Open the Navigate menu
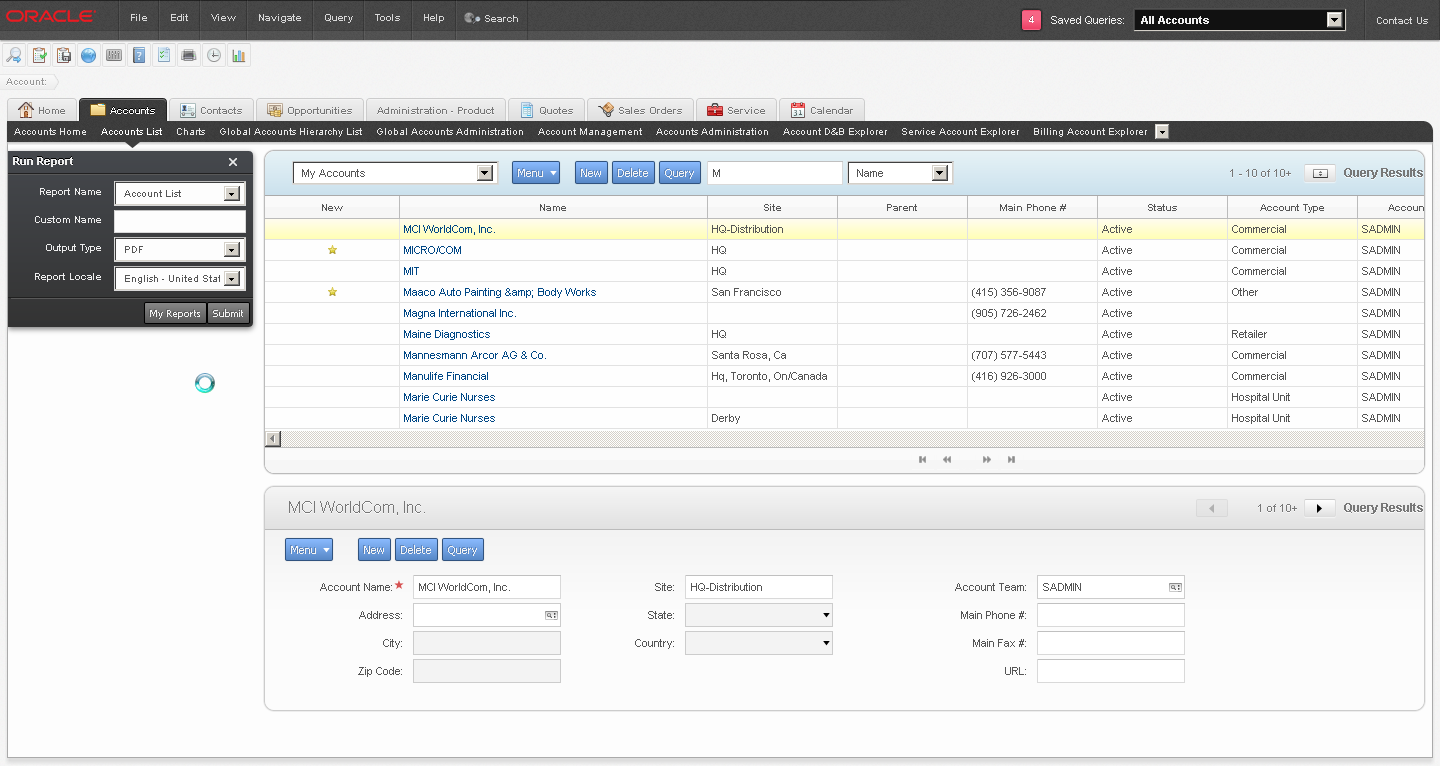 [279, 18]
